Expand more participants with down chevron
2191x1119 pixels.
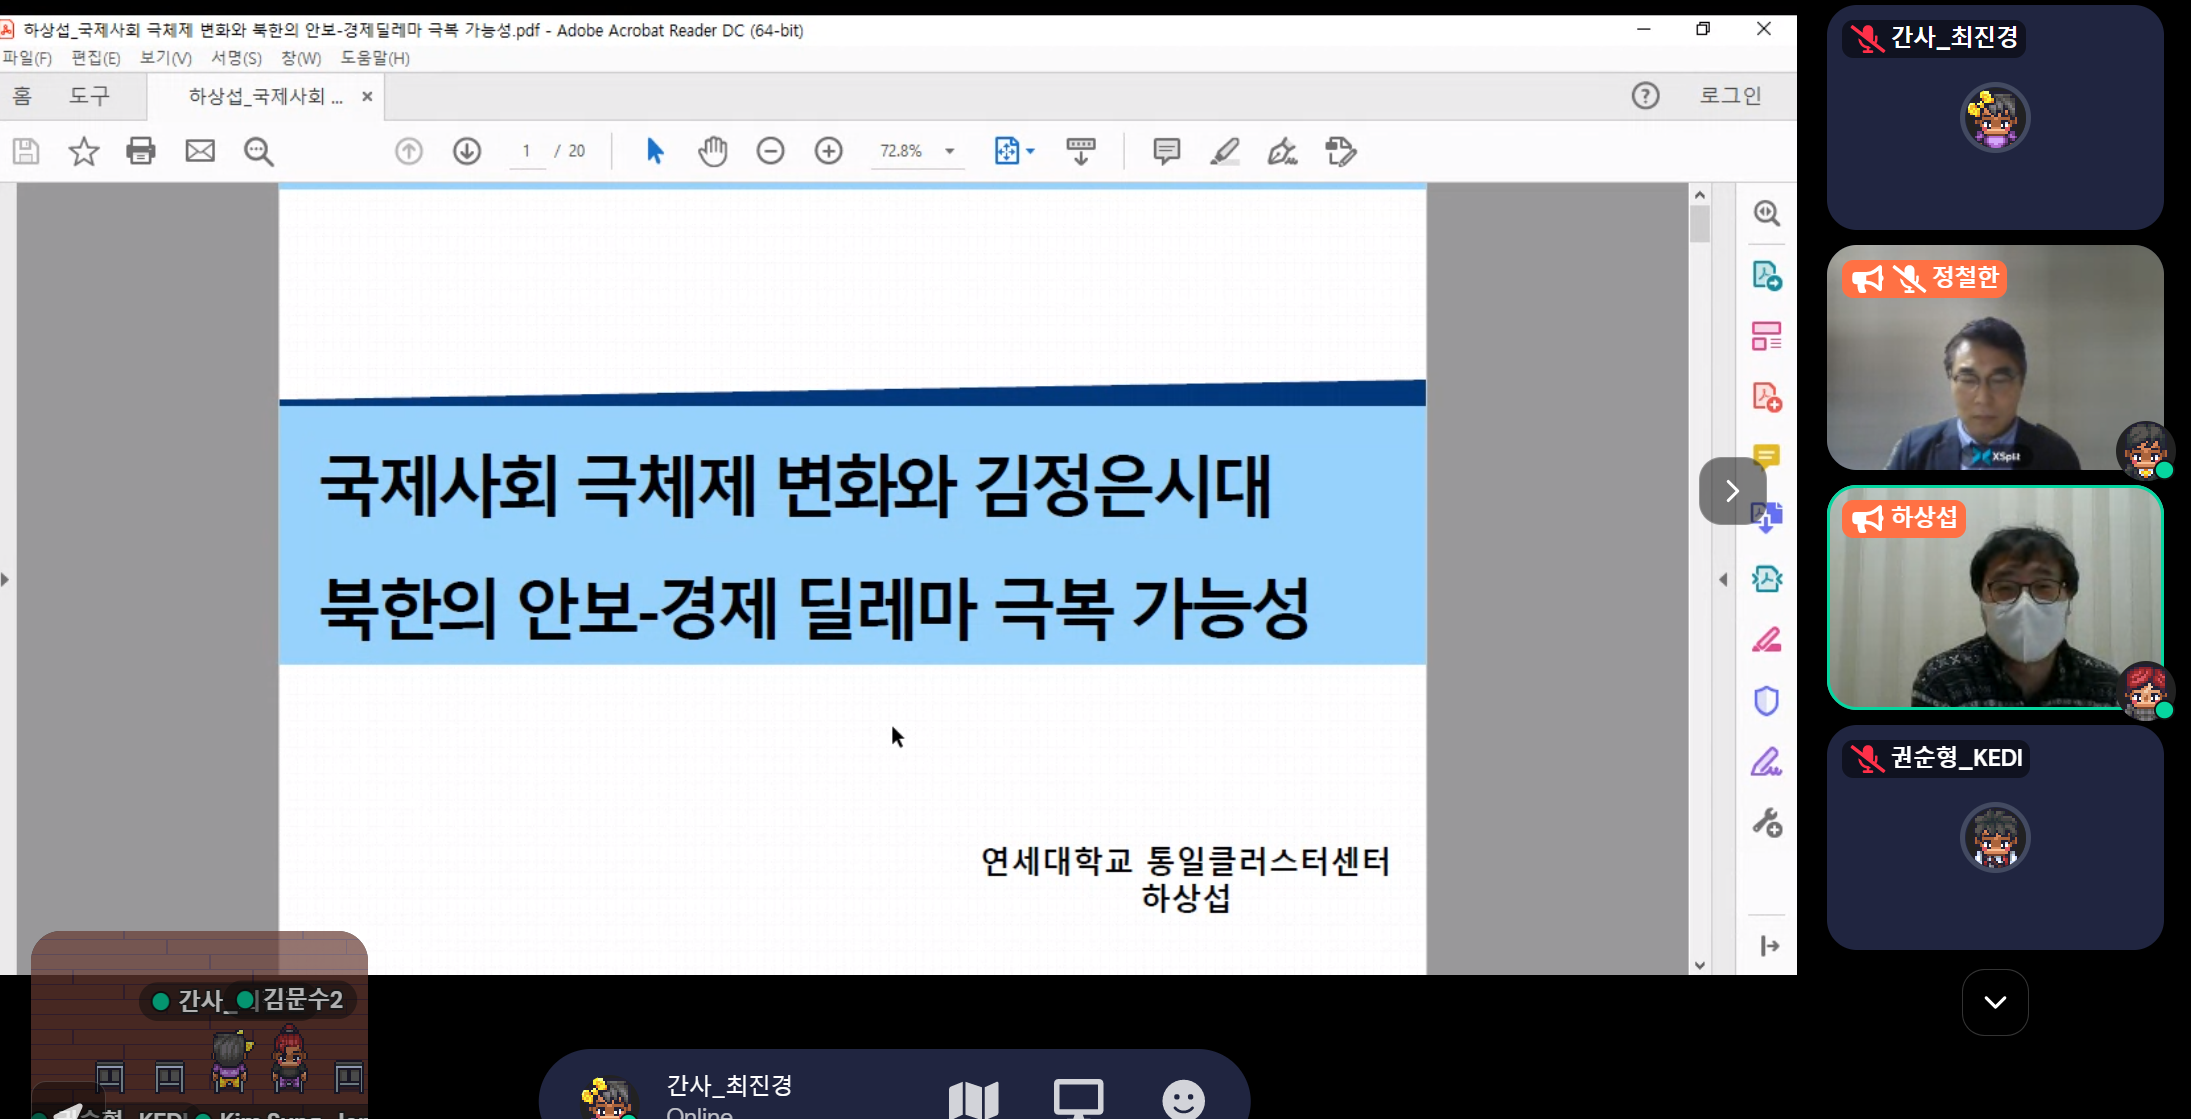(1994, 1002)
